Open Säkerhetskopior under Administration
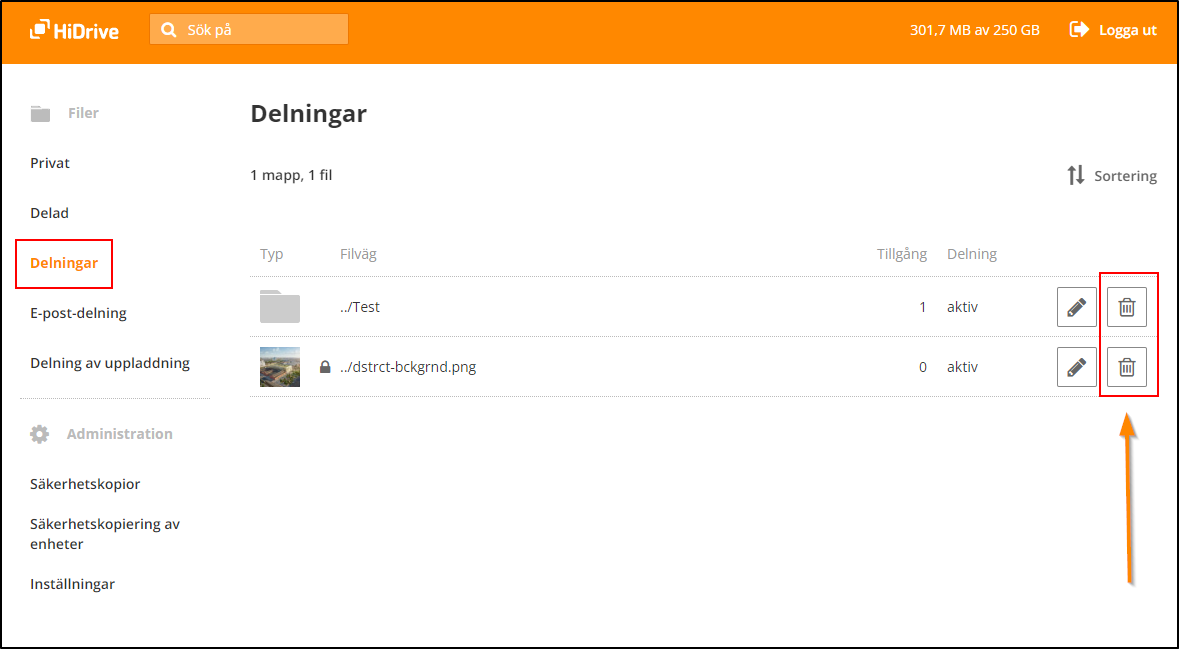 [x=85, y=484]
